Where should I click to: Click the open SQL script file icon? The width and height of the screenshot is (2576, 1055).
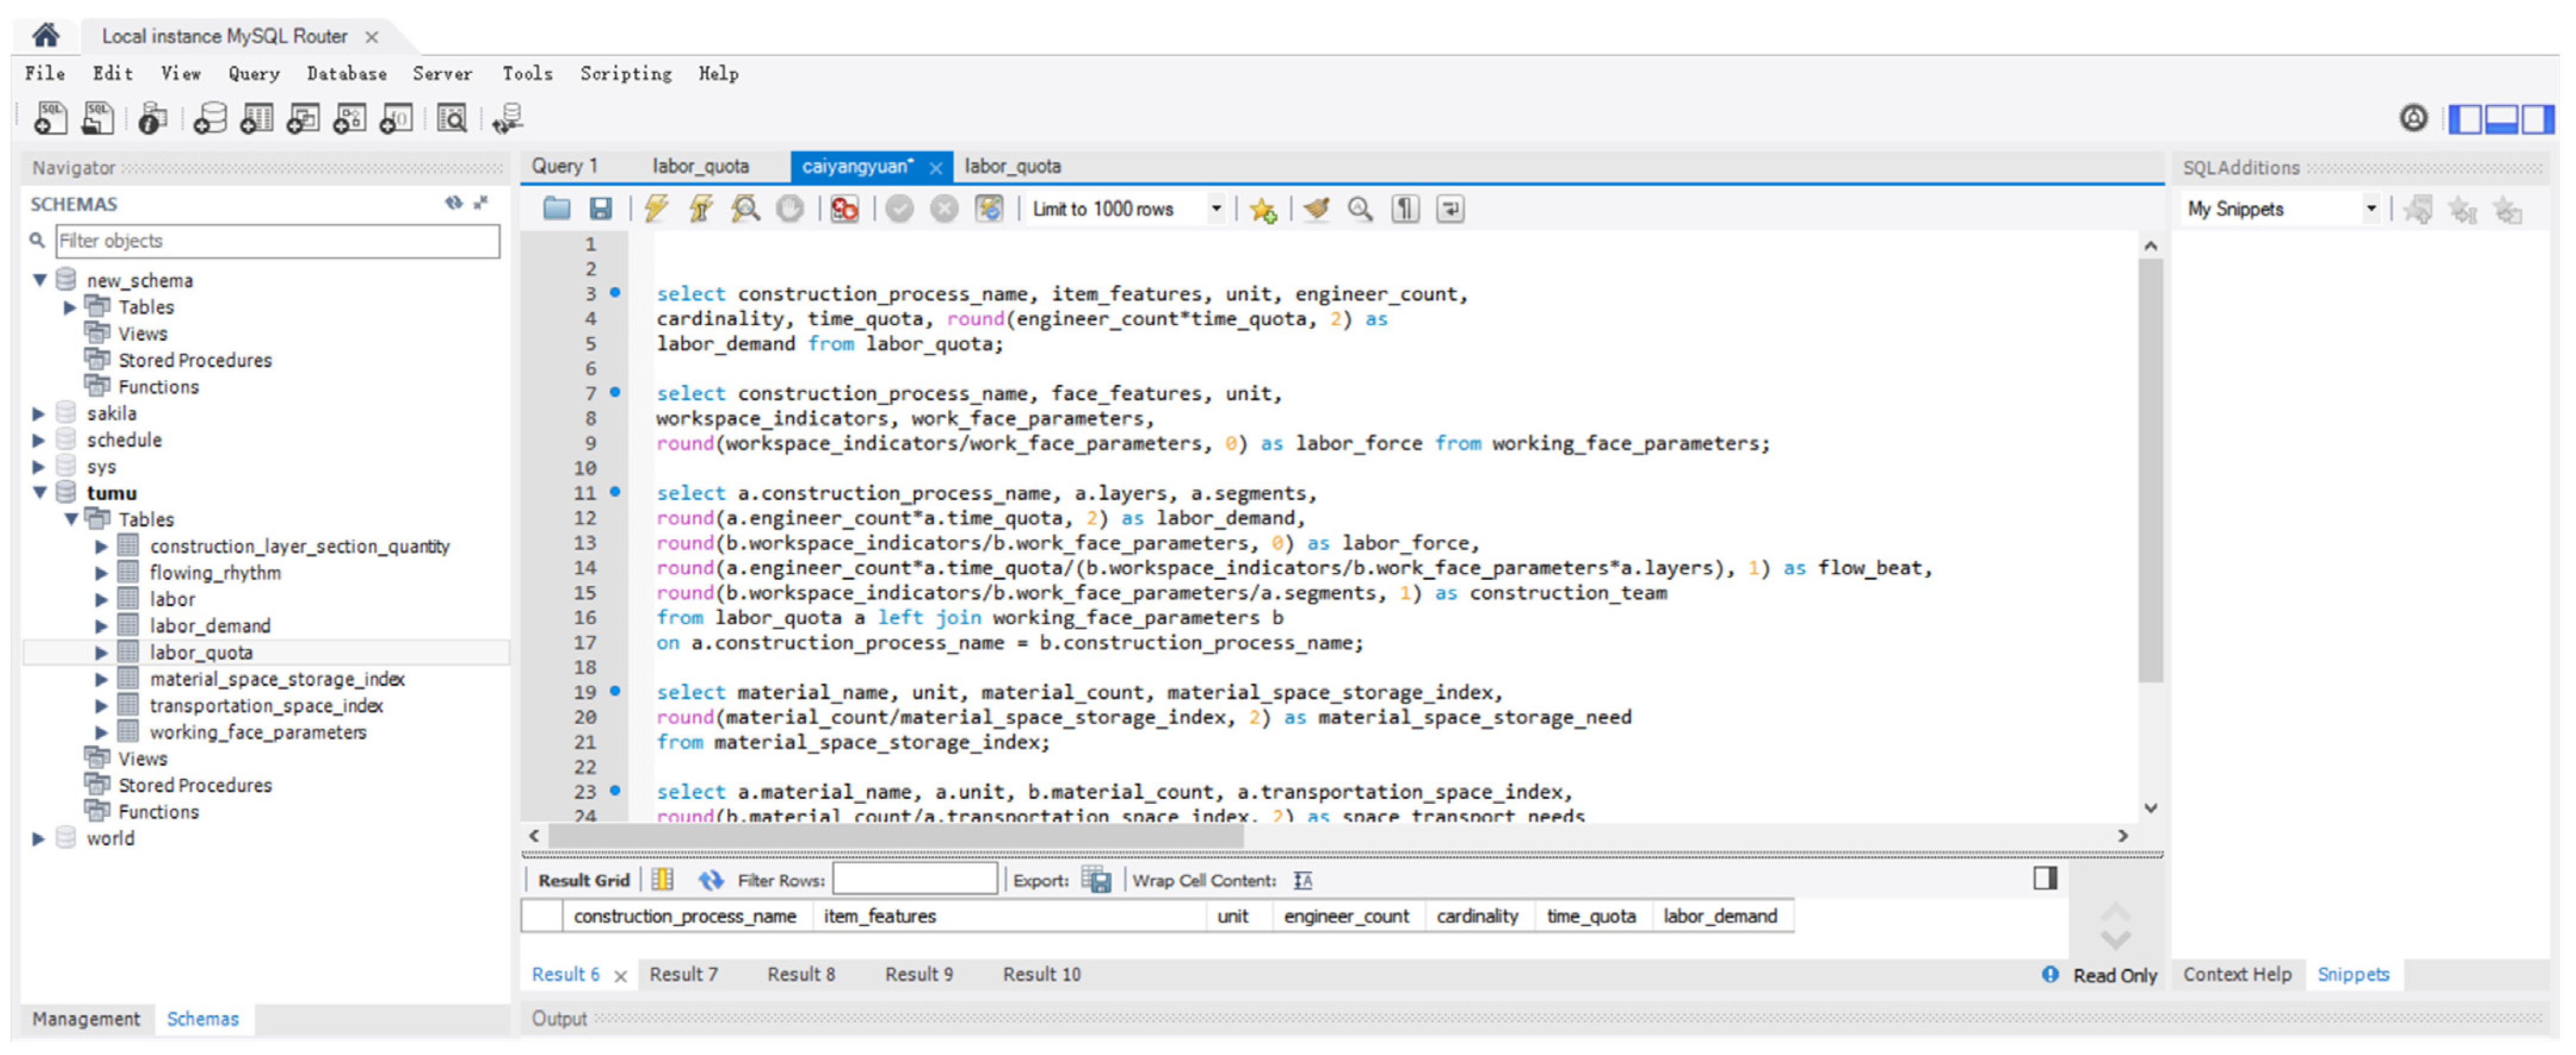98,119
